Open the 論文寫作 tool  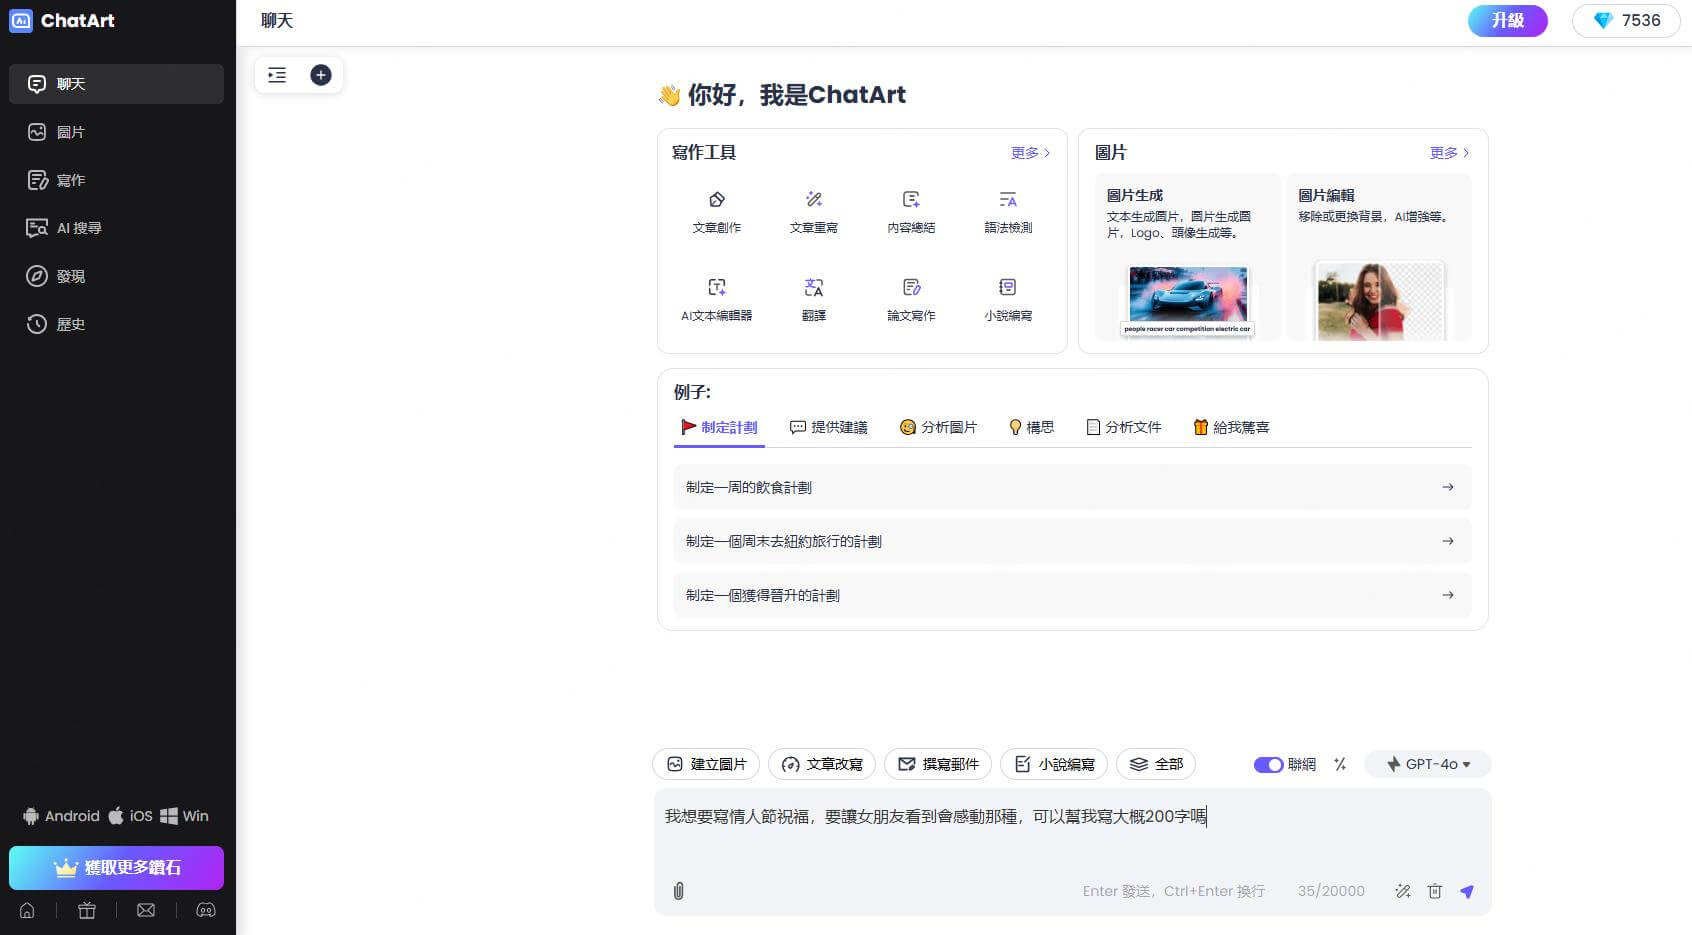coord(911,300)
